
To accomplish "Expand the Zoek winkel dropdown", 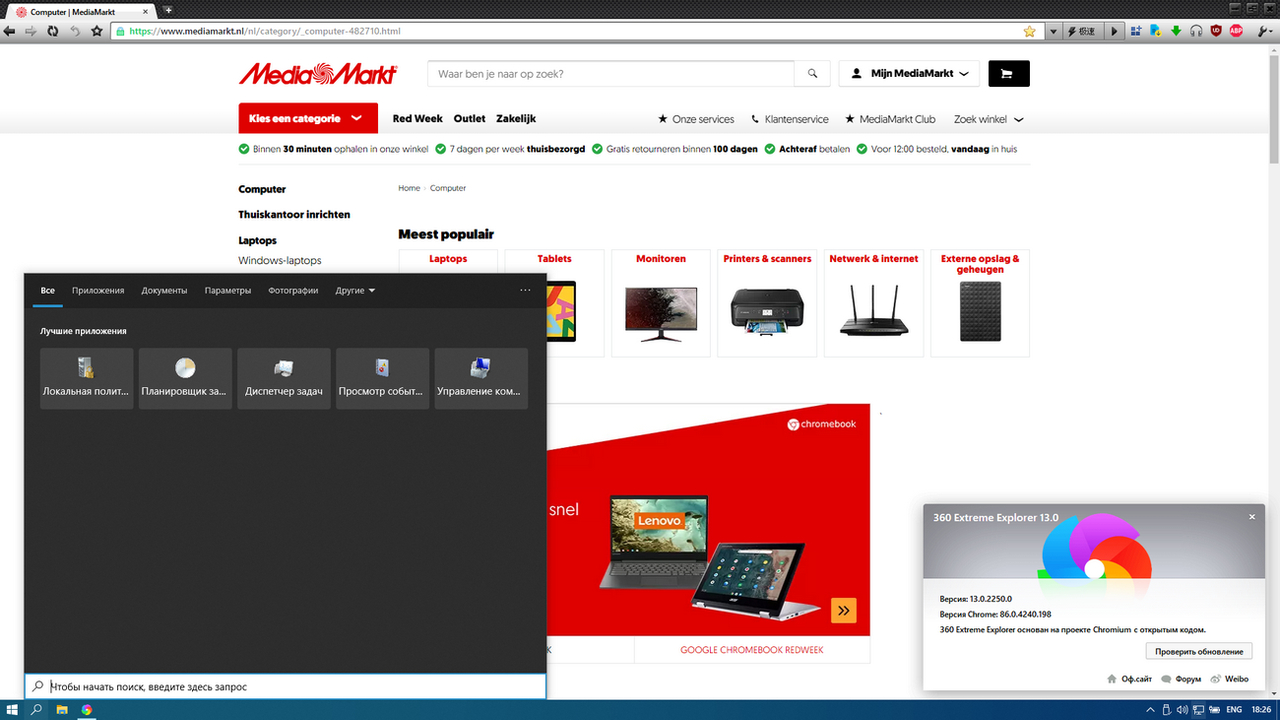I will click(988, 119).
